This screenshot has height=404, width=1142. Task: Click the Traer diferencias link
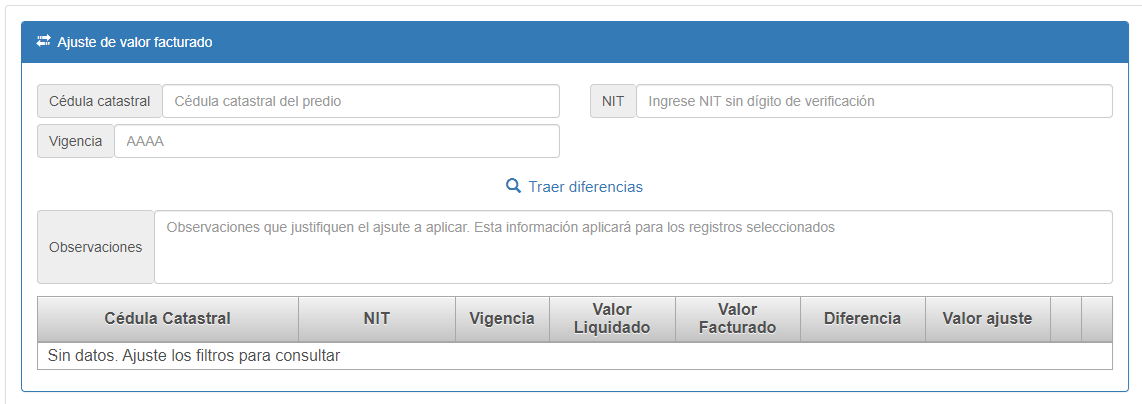pyautogui.click(x=585, y=187)
